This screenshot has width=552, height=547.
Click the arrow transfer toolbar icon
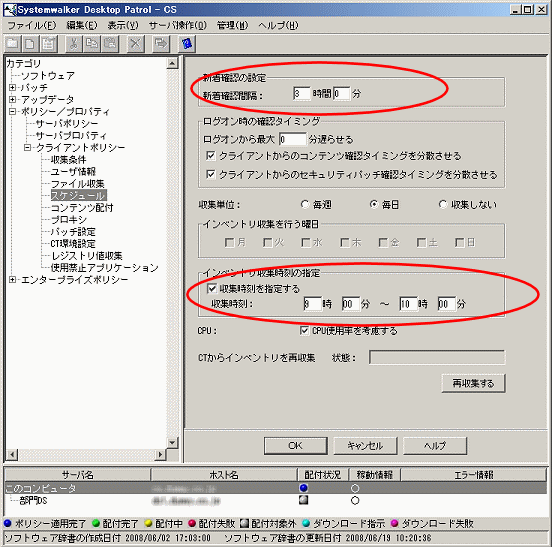point(161,44)
